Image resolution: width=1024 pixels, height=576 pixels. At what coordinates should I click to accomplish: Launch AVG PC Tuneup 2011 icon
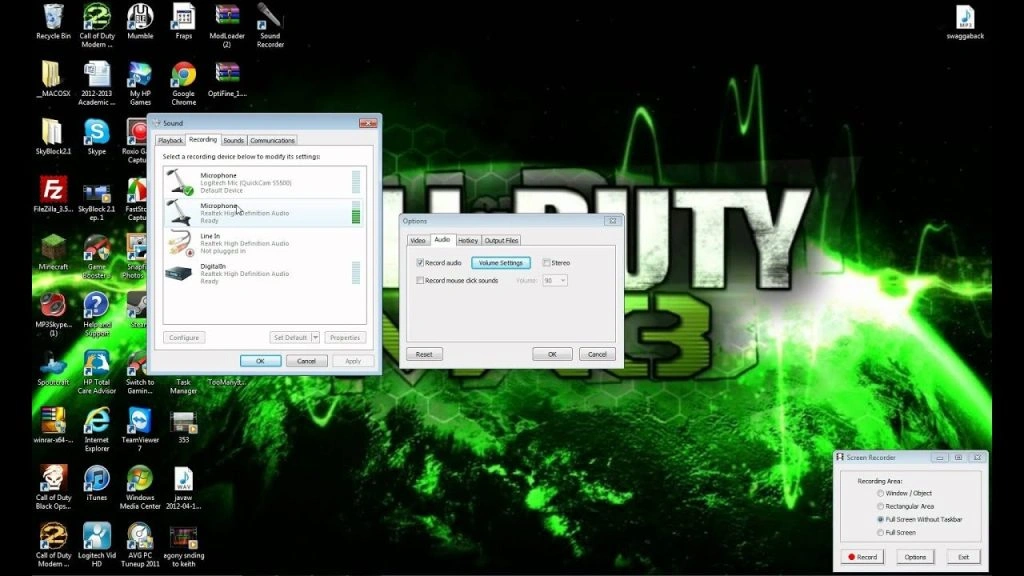coord(140,545)
